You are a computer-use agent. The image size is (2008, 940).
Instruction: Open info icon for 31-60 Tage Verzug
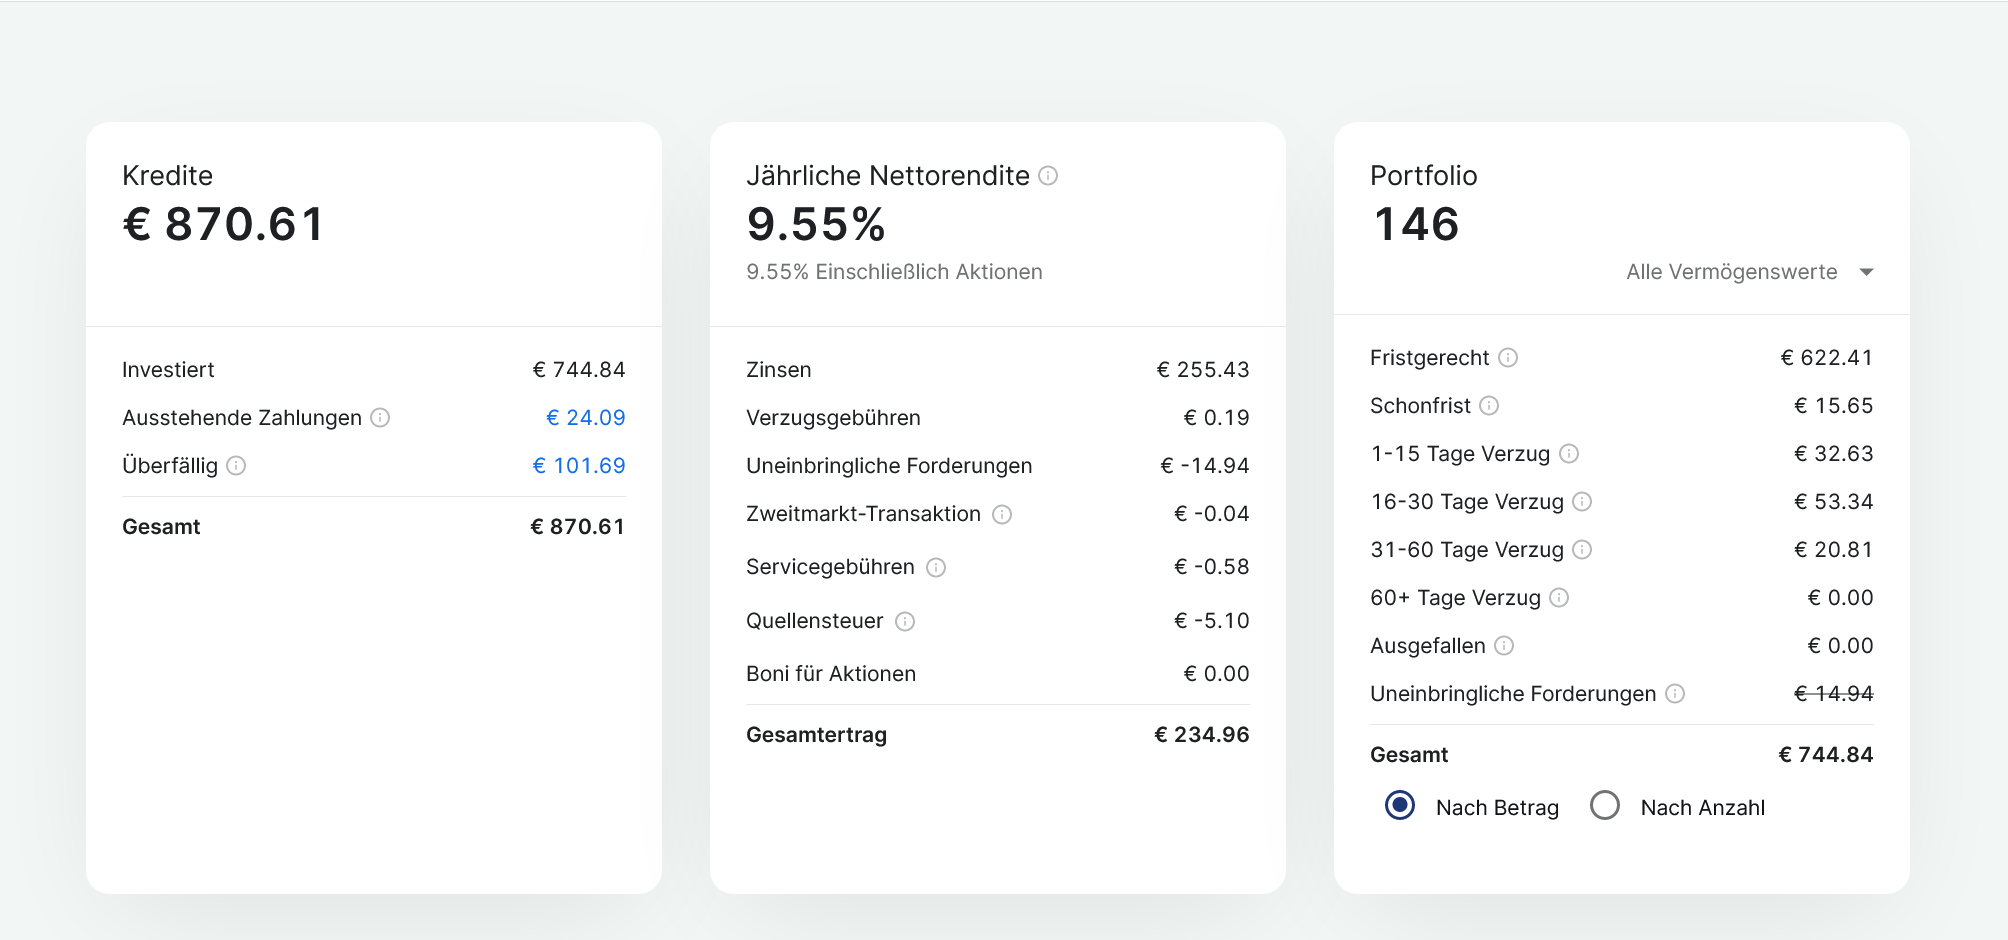pyautogui.click(x=1582, y=550)
